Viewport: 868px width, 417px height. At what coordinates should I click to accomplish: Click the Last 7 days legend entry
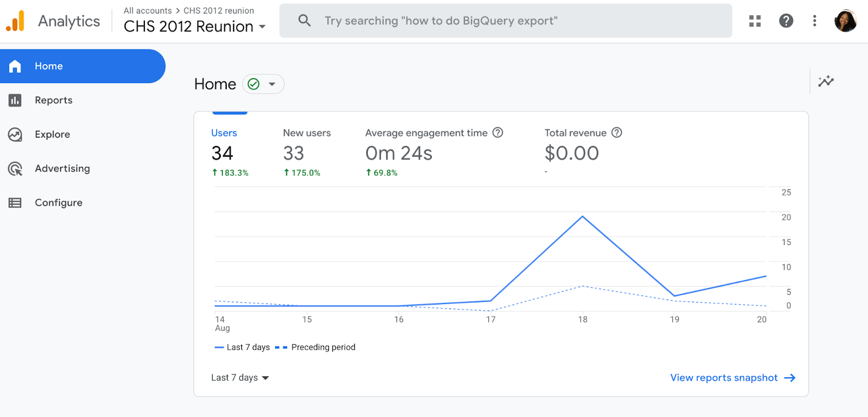point(242,347)
